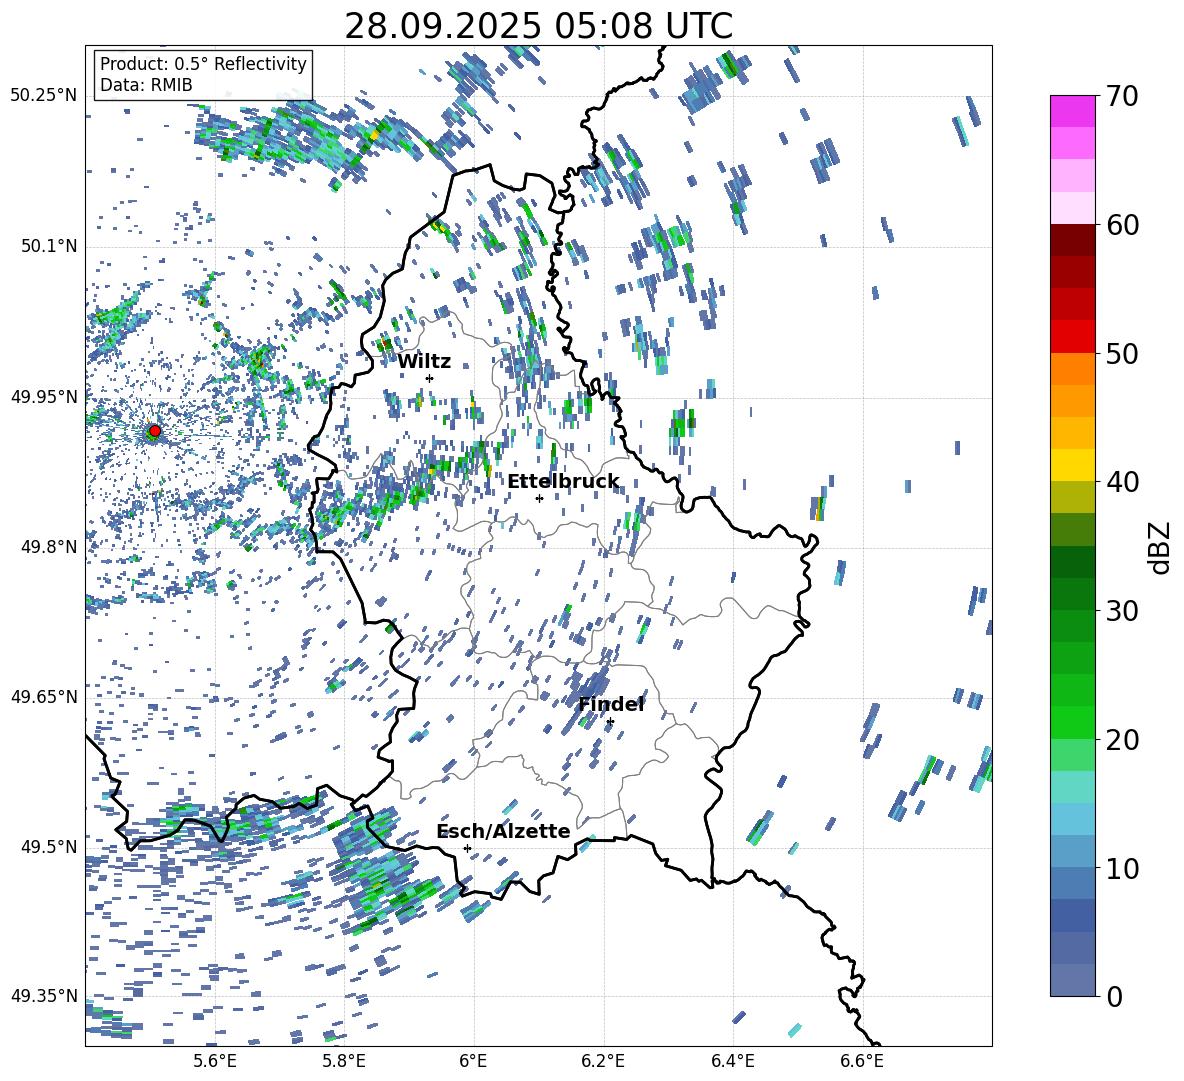The image size is (1184, 1081).
Task: Click the 50 value on colorbar
Action: (1122, 353)
